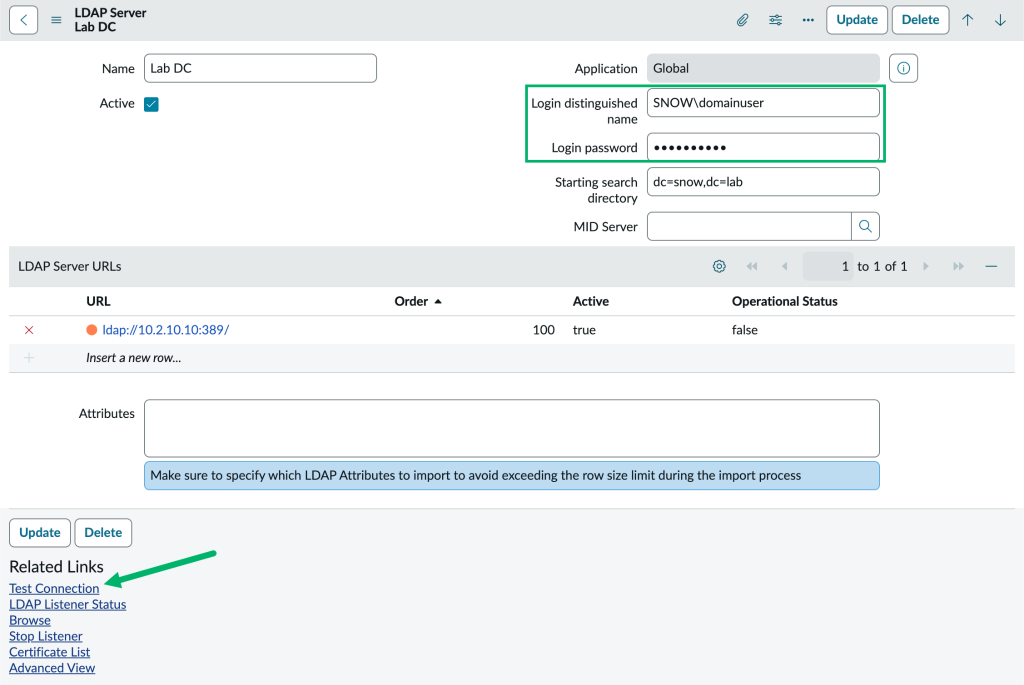Click the Active column header
This screenshot has width=1024, height=685.
point(590,301)
